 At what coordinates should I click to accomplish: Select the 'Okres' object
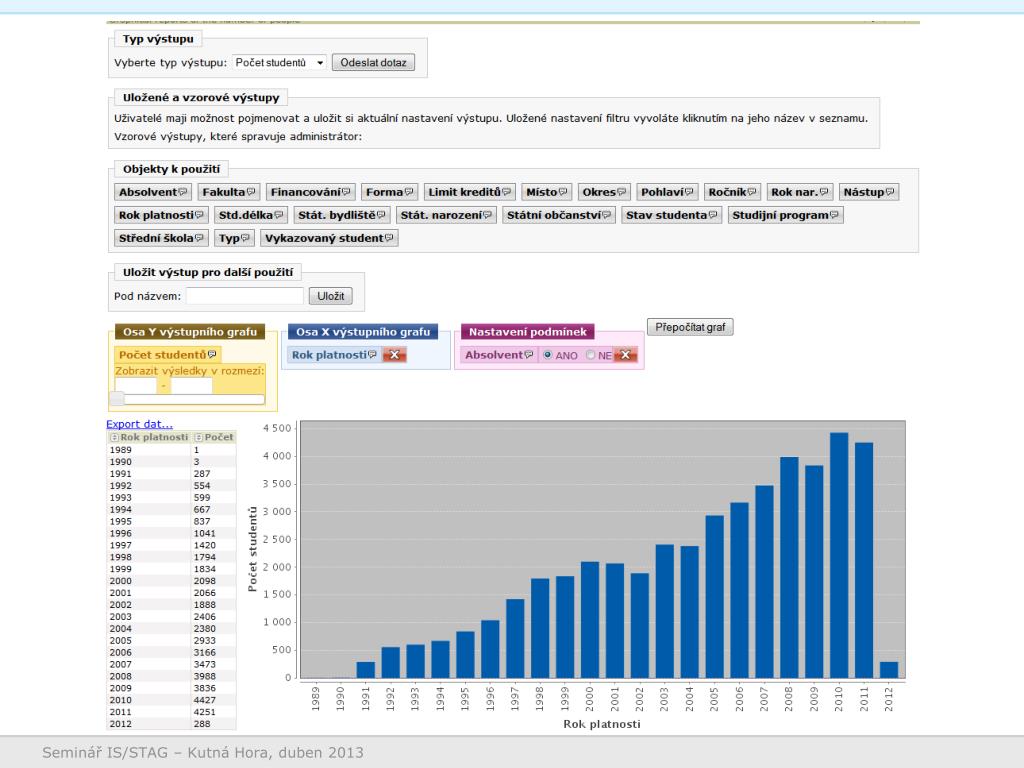point(604,192)
